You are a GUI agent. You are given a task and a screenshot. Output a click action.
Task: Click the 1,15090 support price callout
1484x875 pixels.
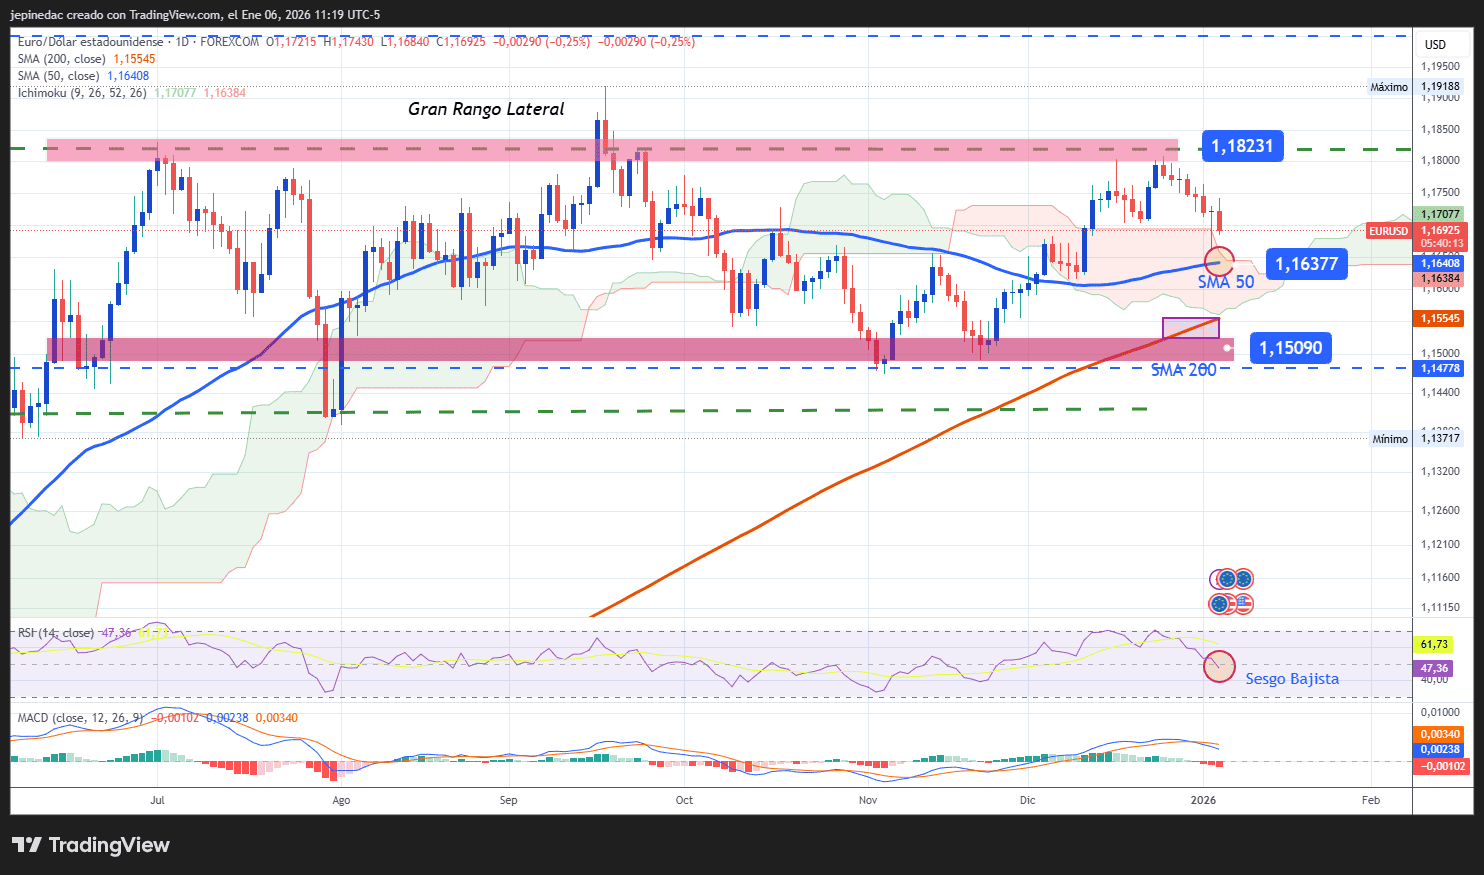click(x=1291, y=347)
